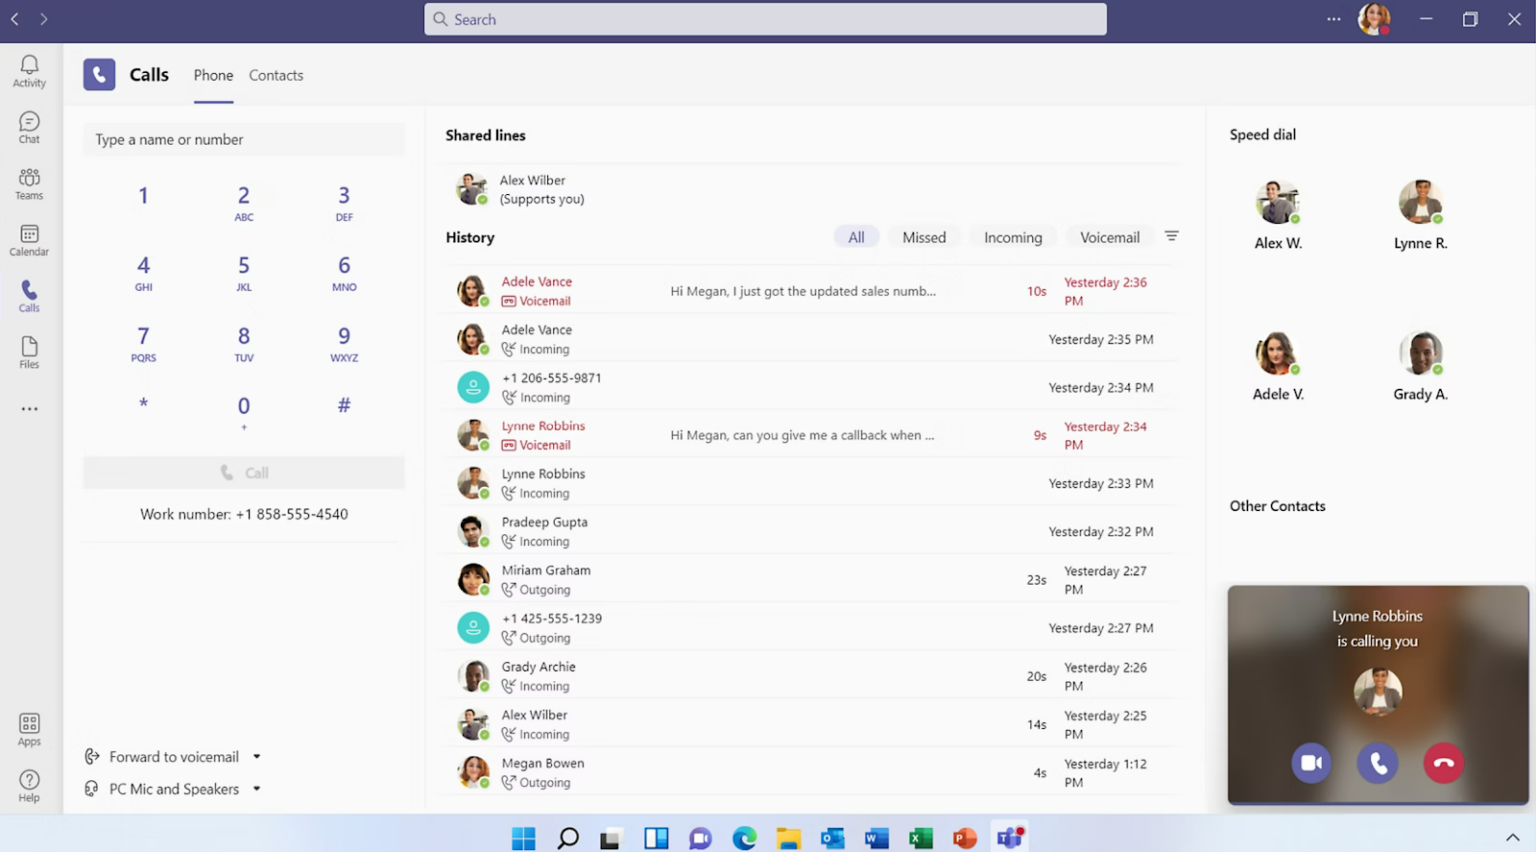Viewport: 1536px width, 852px height.
Task: Click inside the Search bar
Action: click(x=765, y=19)
